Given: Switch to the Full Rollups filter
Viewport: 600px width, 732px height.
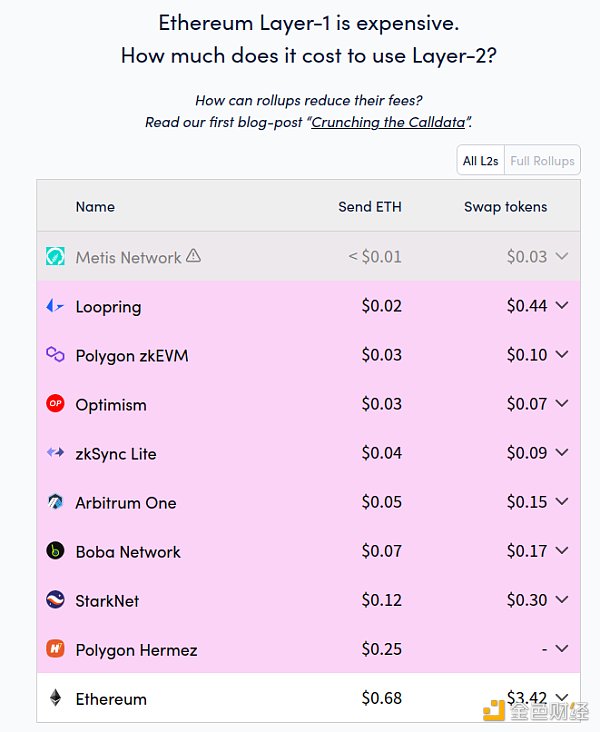Looking at the screenshot, I should (542, 161).
